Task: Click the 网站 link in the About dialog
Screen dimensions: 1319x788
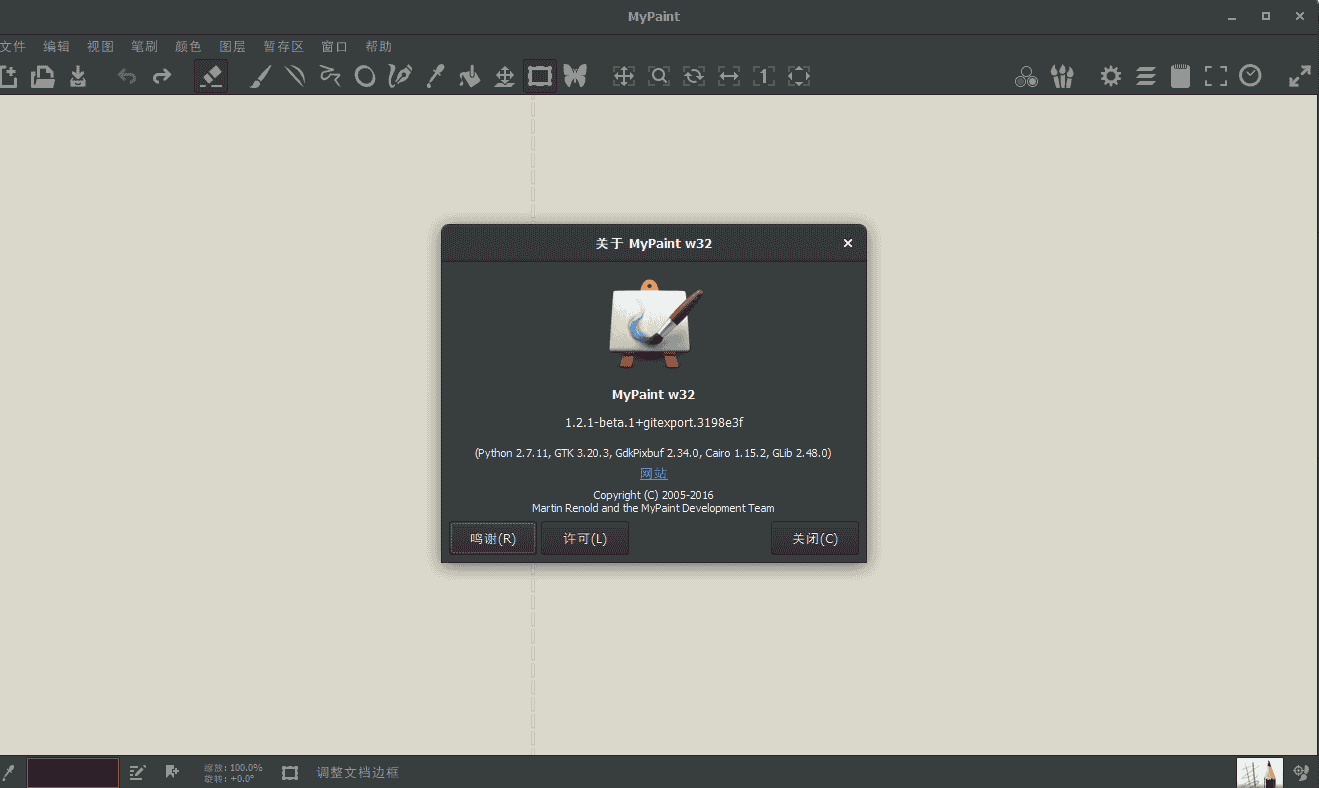Action: pos(653,473)
